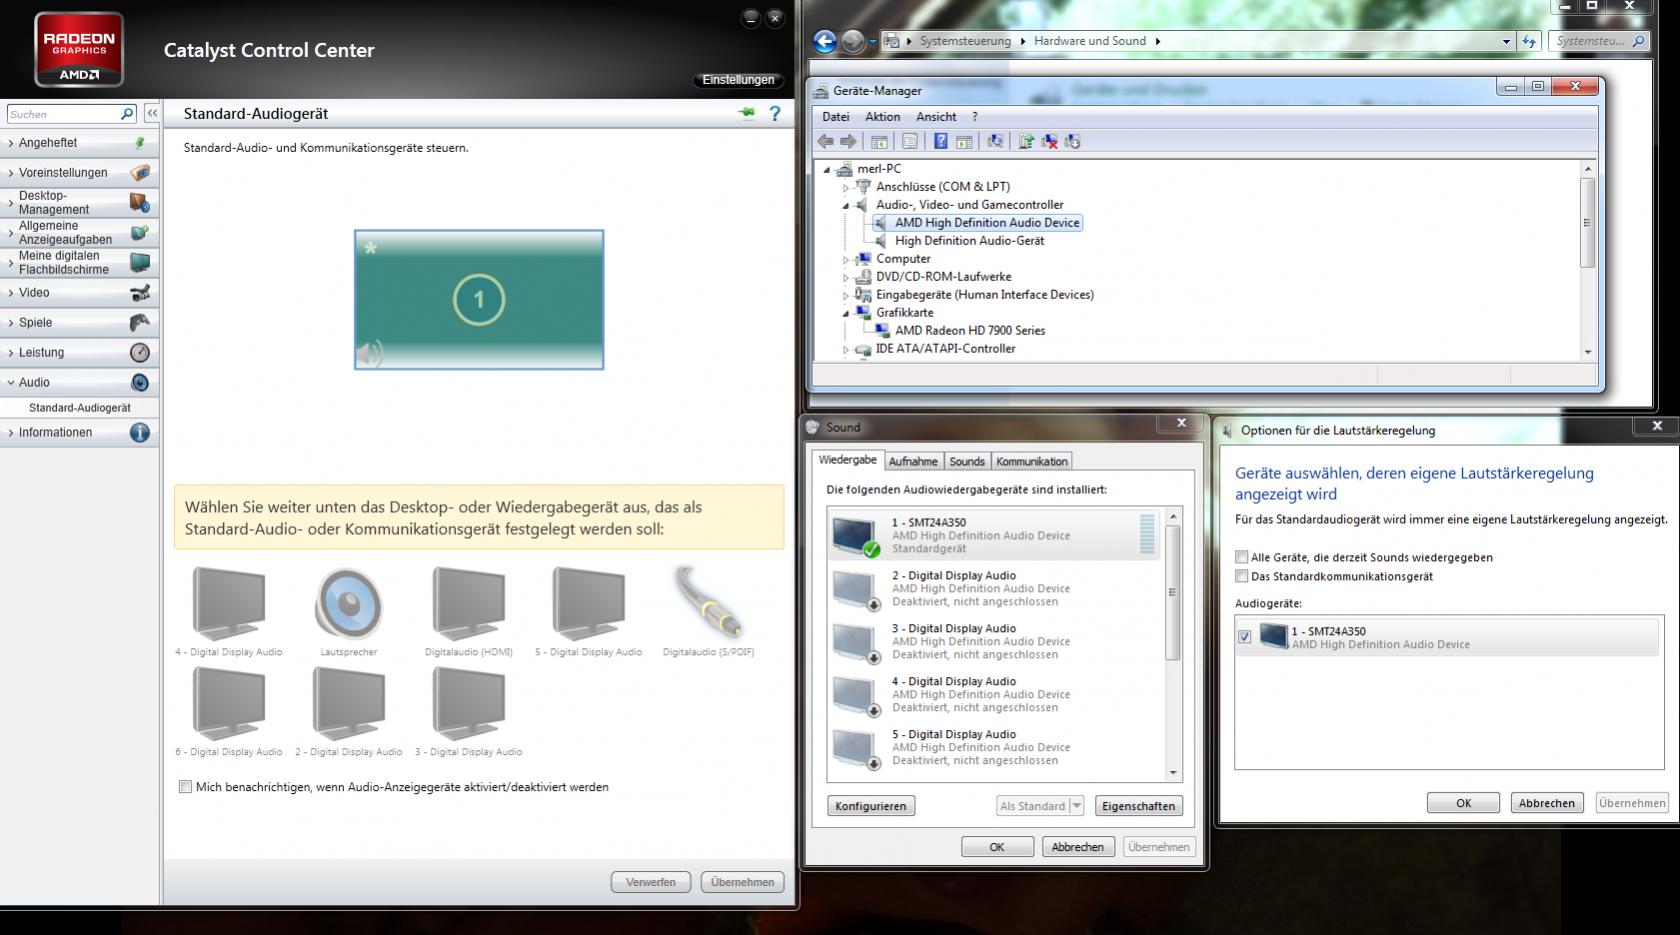This screenshot has height=935, width=1680.
Task: Switch to the Sounds tab in Sound dialog
Action: click(x=967, y=462)
